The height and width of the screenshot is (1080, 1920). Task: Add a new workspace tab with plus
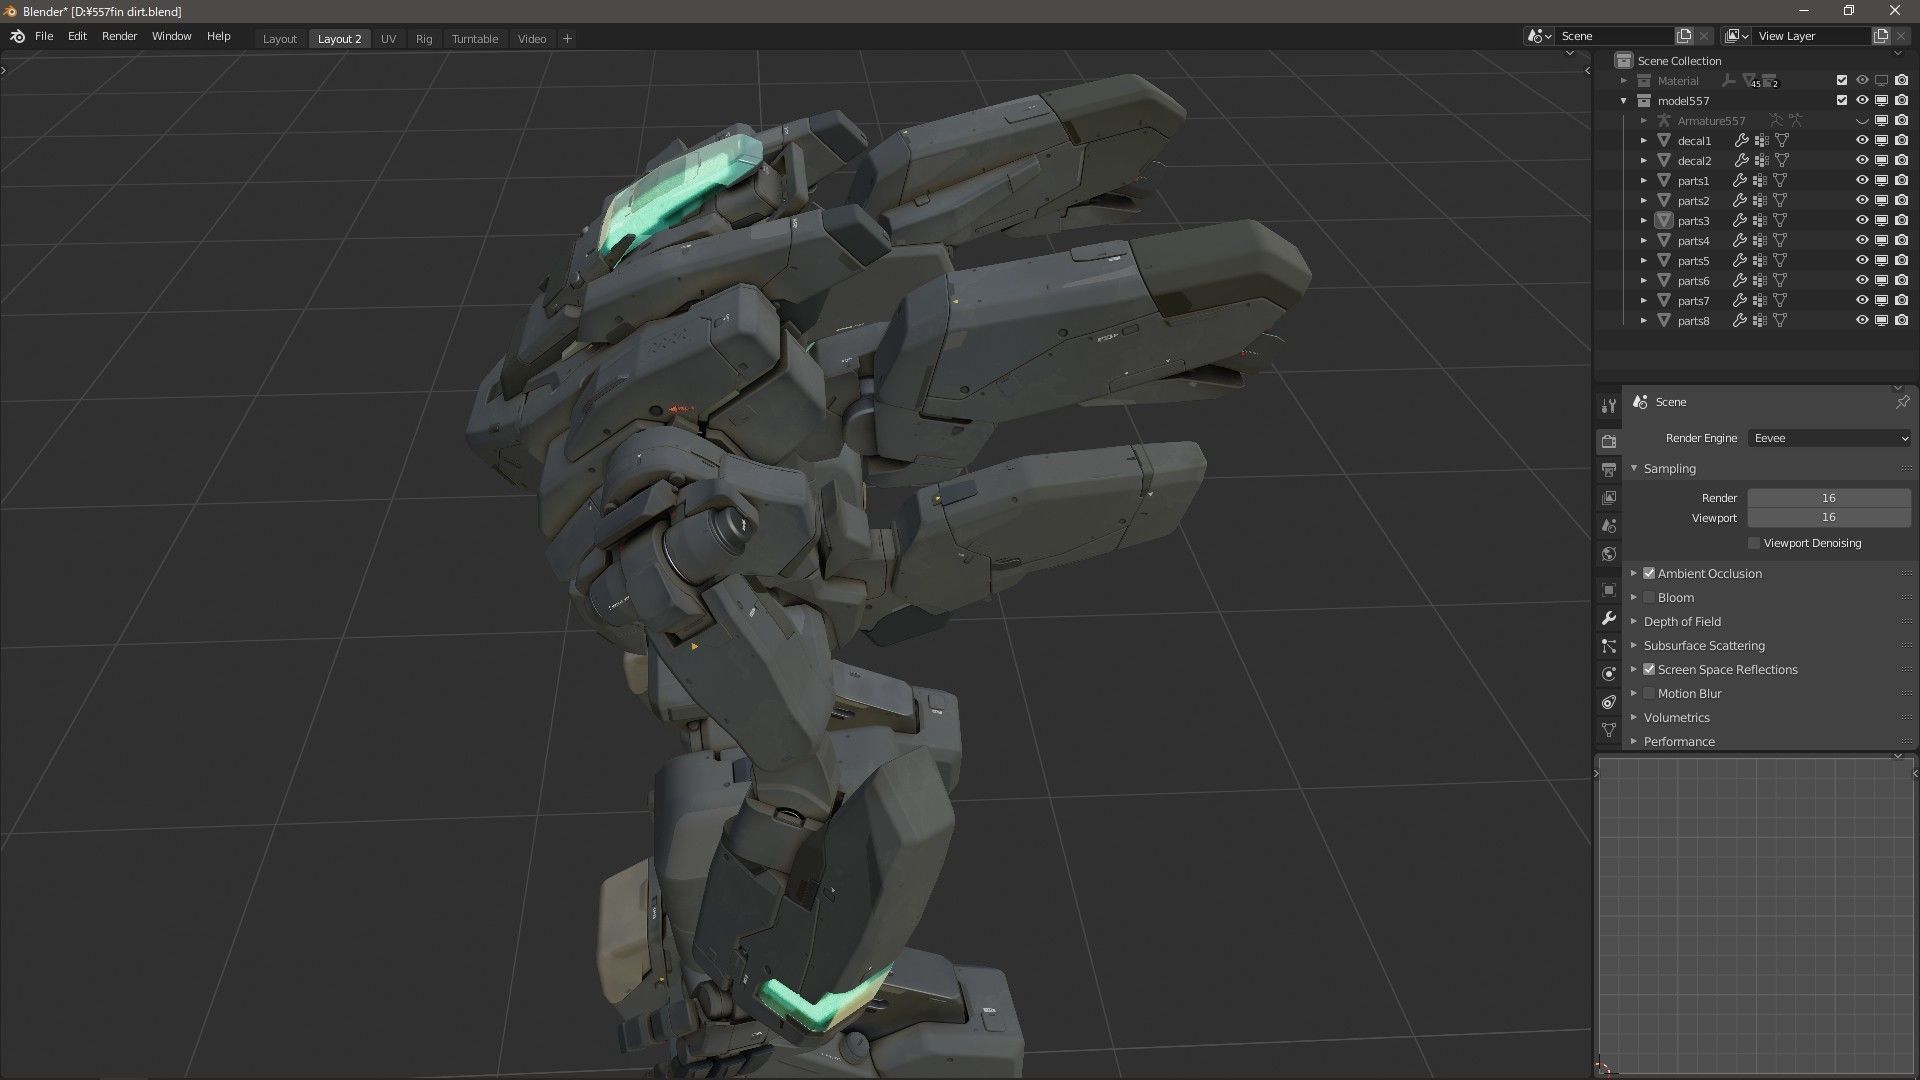pyautogui.click(x=567, y=38)
